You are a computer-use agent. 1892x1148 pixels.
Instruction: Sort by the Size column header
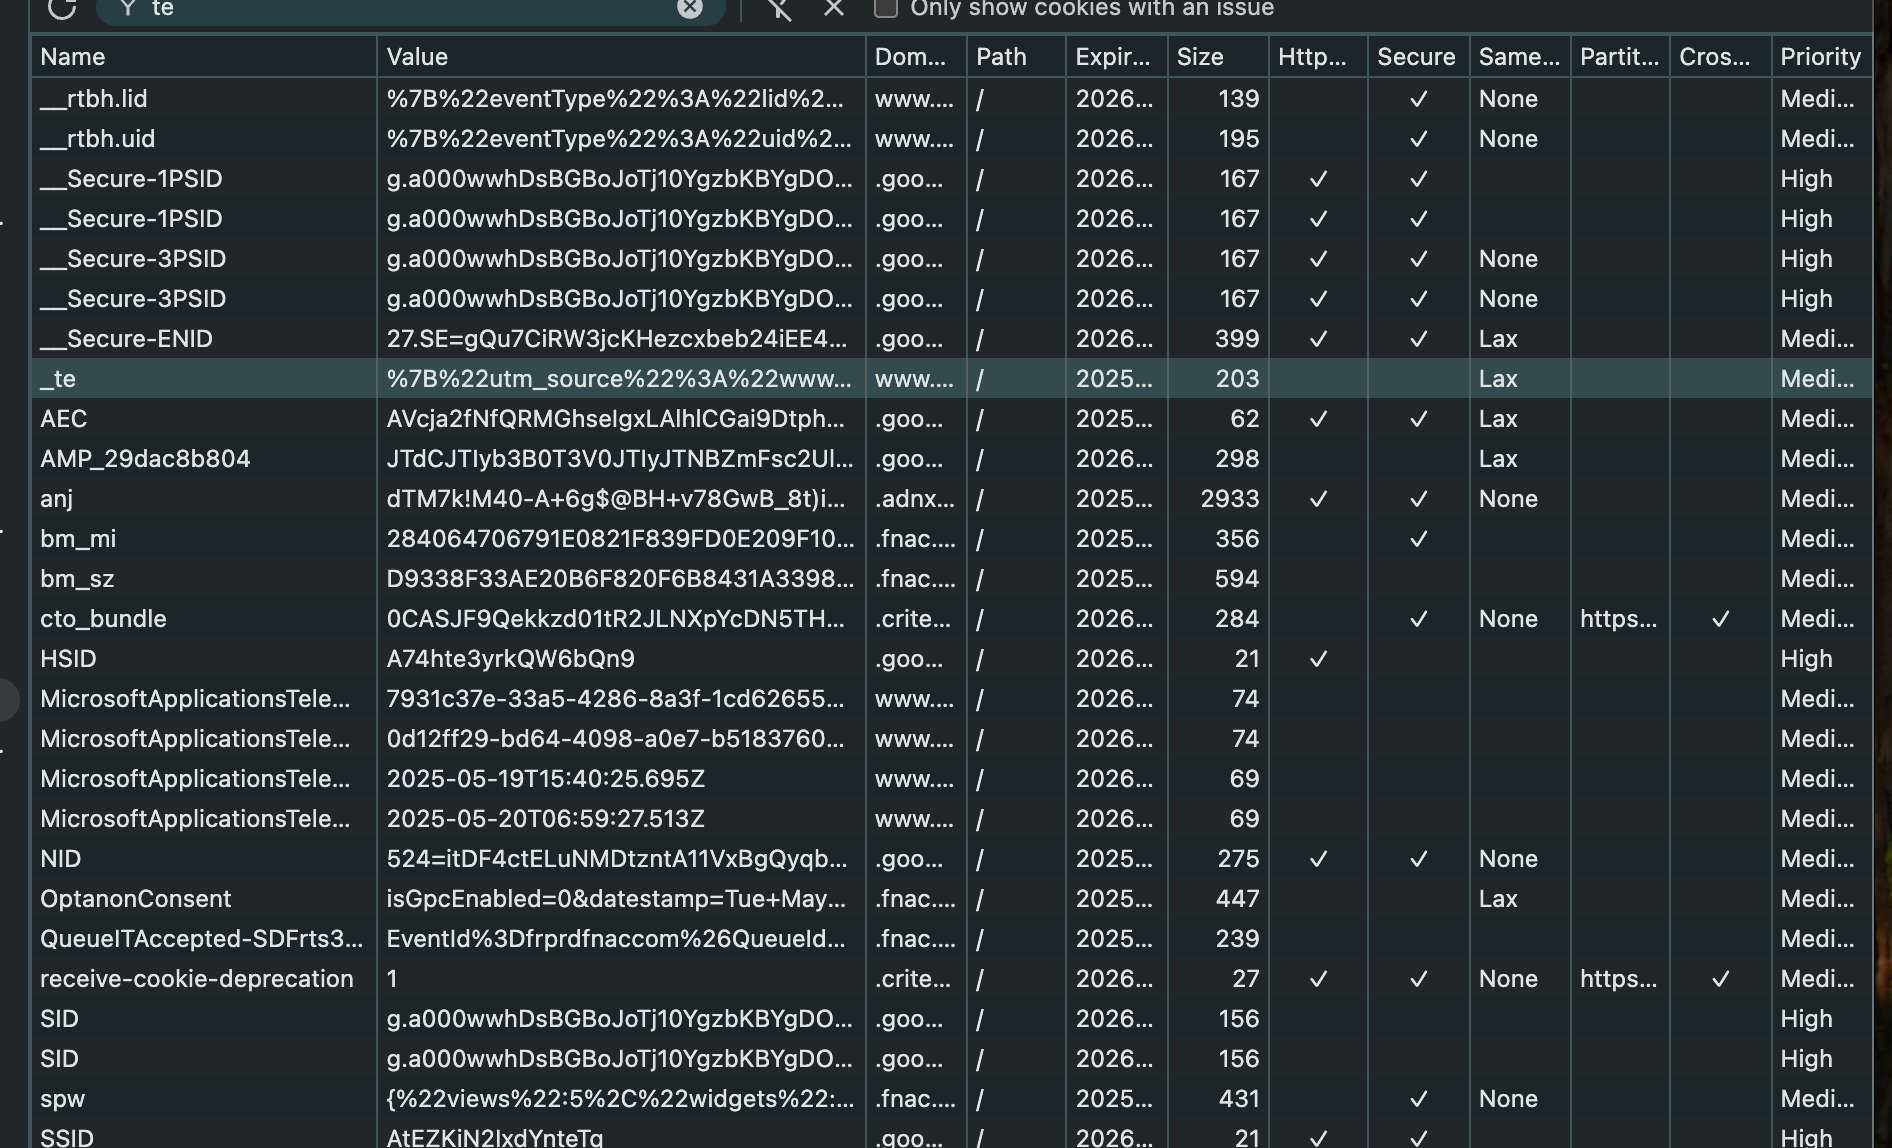point(1200,57)
